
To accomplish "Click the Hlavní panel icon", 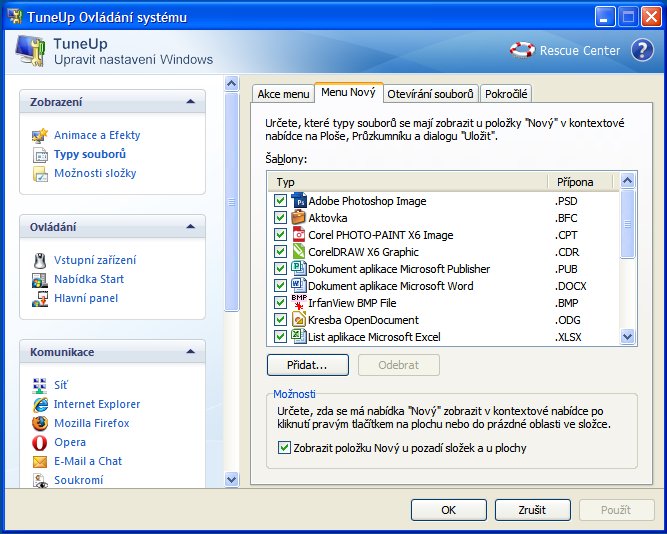I will (x=40, y=299).
